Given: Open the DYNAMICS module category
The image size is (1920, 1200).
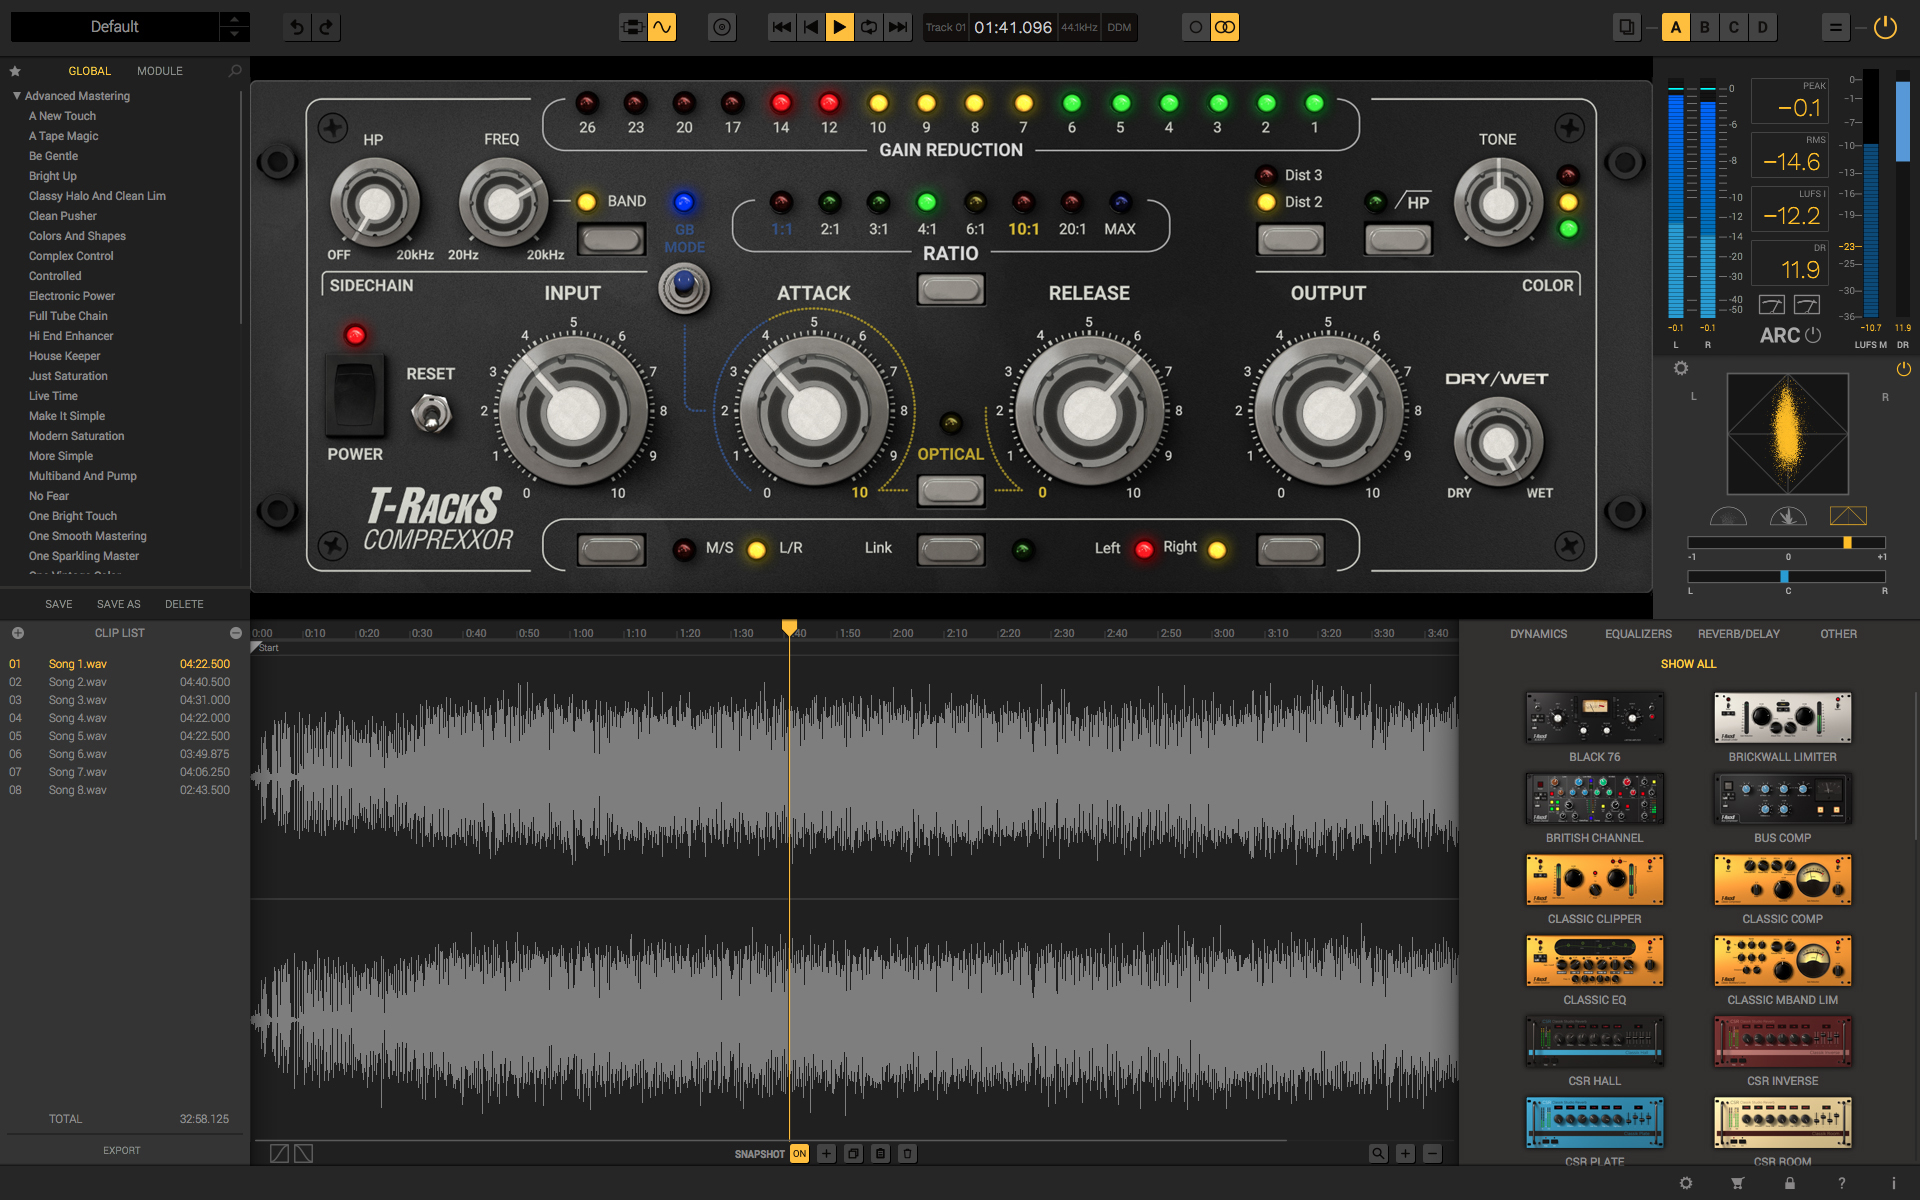Looking at the screenshot, I should pos(1538,634).
